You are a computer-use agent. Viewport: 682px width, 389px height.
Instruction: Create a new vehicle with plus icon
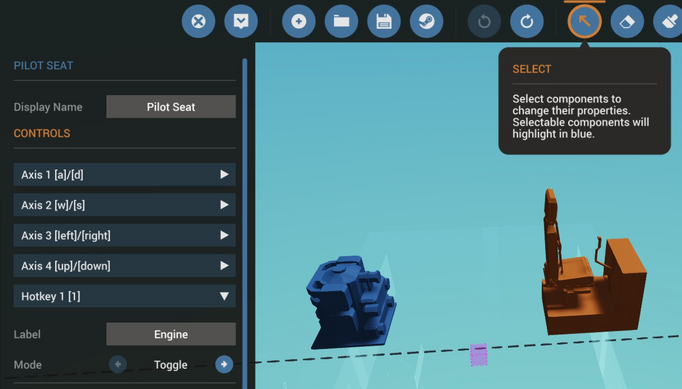[299, 21]
